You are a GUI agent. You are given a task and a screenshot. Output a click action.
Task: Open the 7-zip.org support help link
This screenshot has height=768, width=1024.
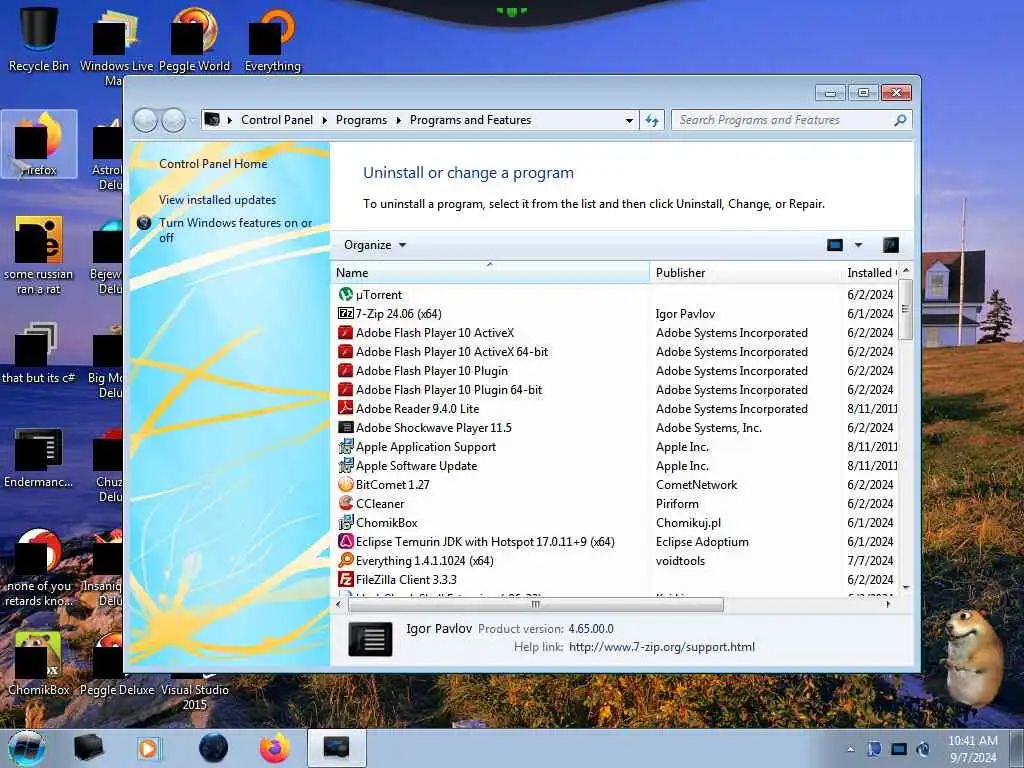click(x=662, y=647)
